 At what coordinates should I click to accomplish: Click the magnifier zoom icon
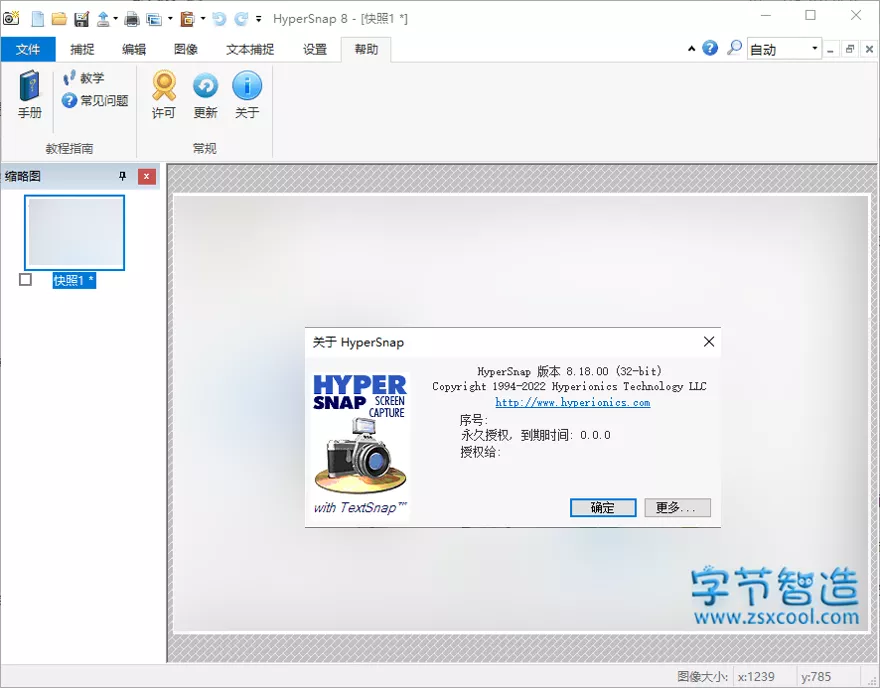[x=734, y=48]
